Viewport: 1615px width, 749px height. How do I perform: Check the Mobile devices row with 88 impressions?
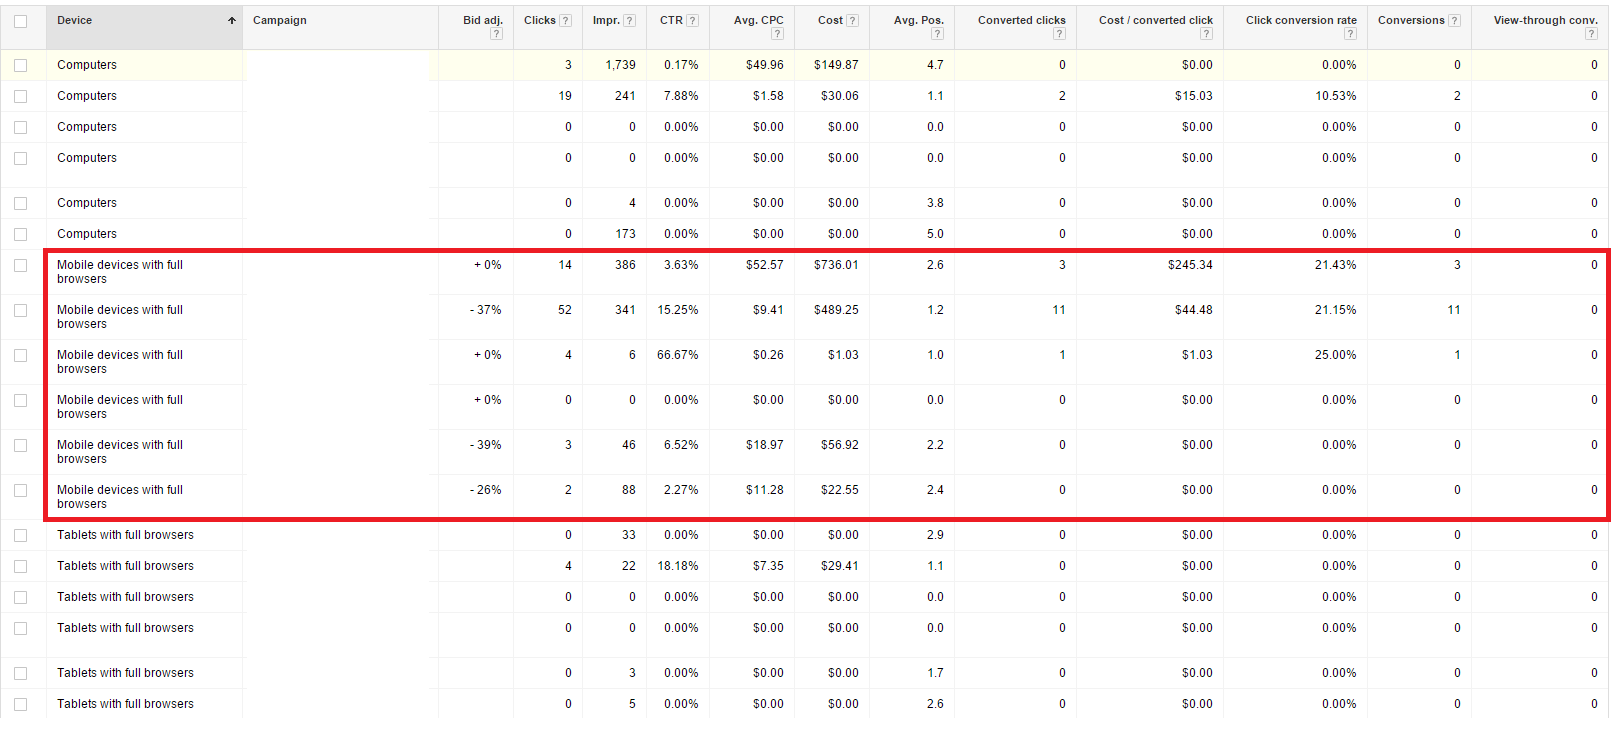tap(21, 490)
